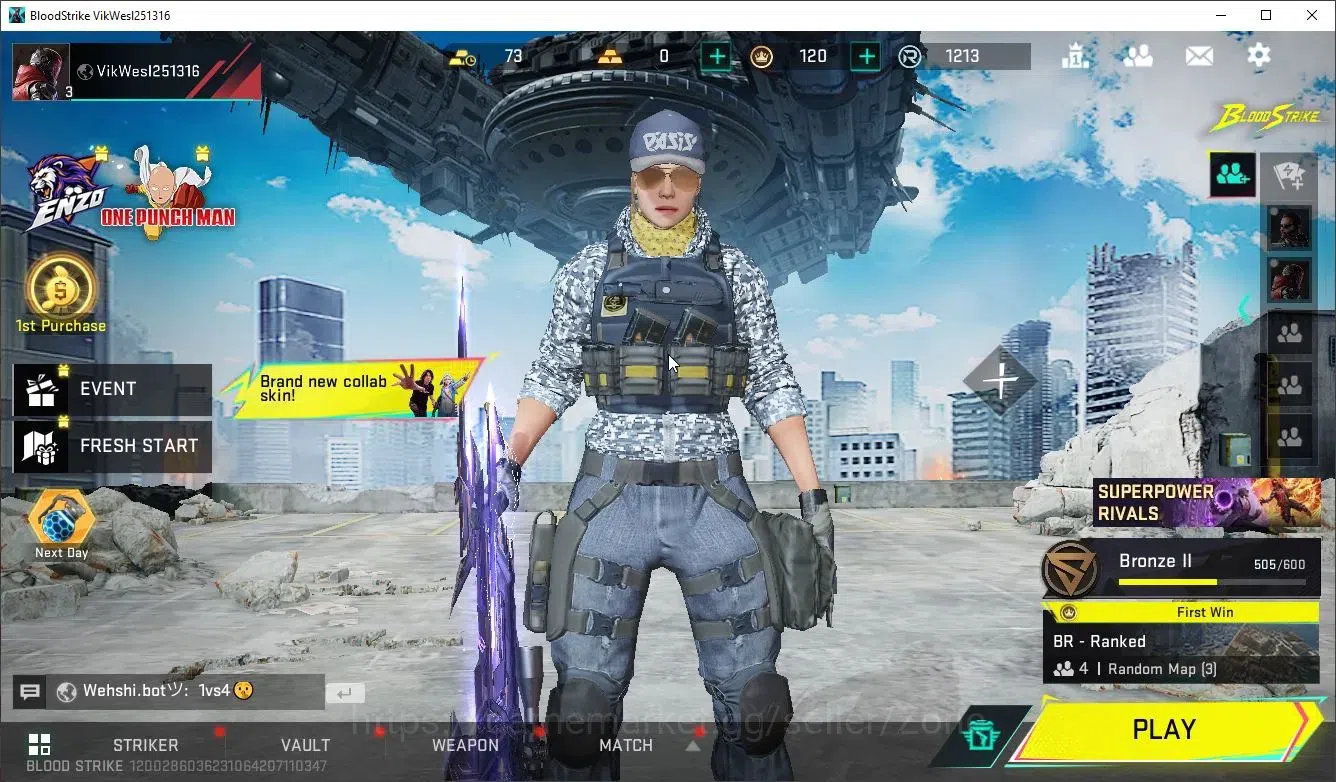Open the loadout icon beside PLAY

click(x=981, y=737)
